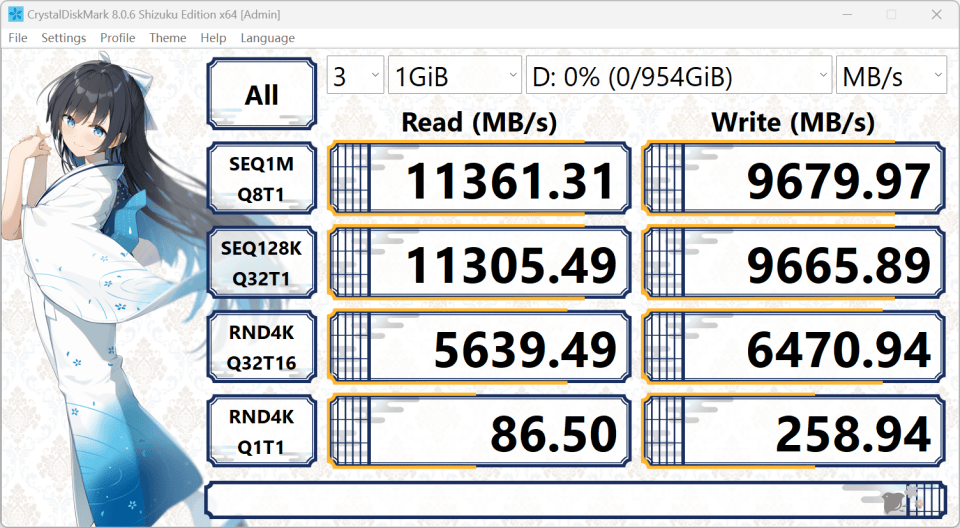Image resolution: width=960 pixels, height=528 pixels.
Task: Open the File menu
Action: pyautogui.click(x=18, y=38)
